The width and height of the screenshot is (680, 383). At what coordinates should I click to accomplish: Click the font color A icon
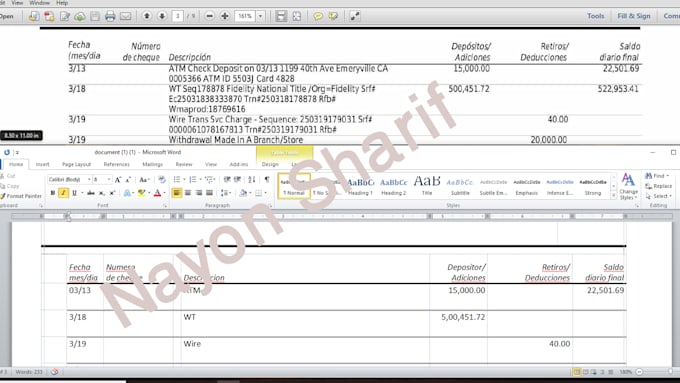click(157, 193)
